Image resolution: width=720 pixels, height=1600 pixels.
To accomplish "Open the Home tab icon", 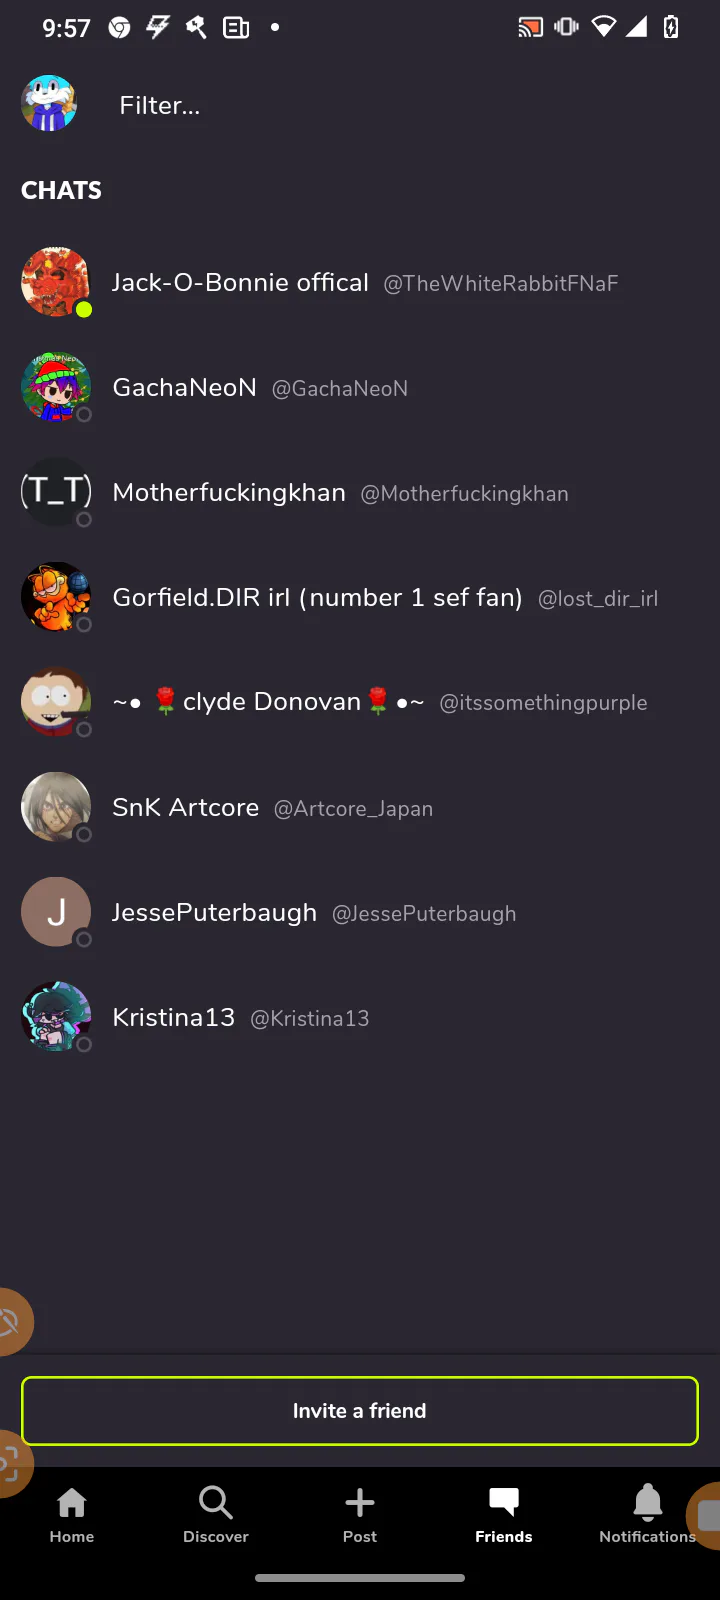I will coord(72,1502).
